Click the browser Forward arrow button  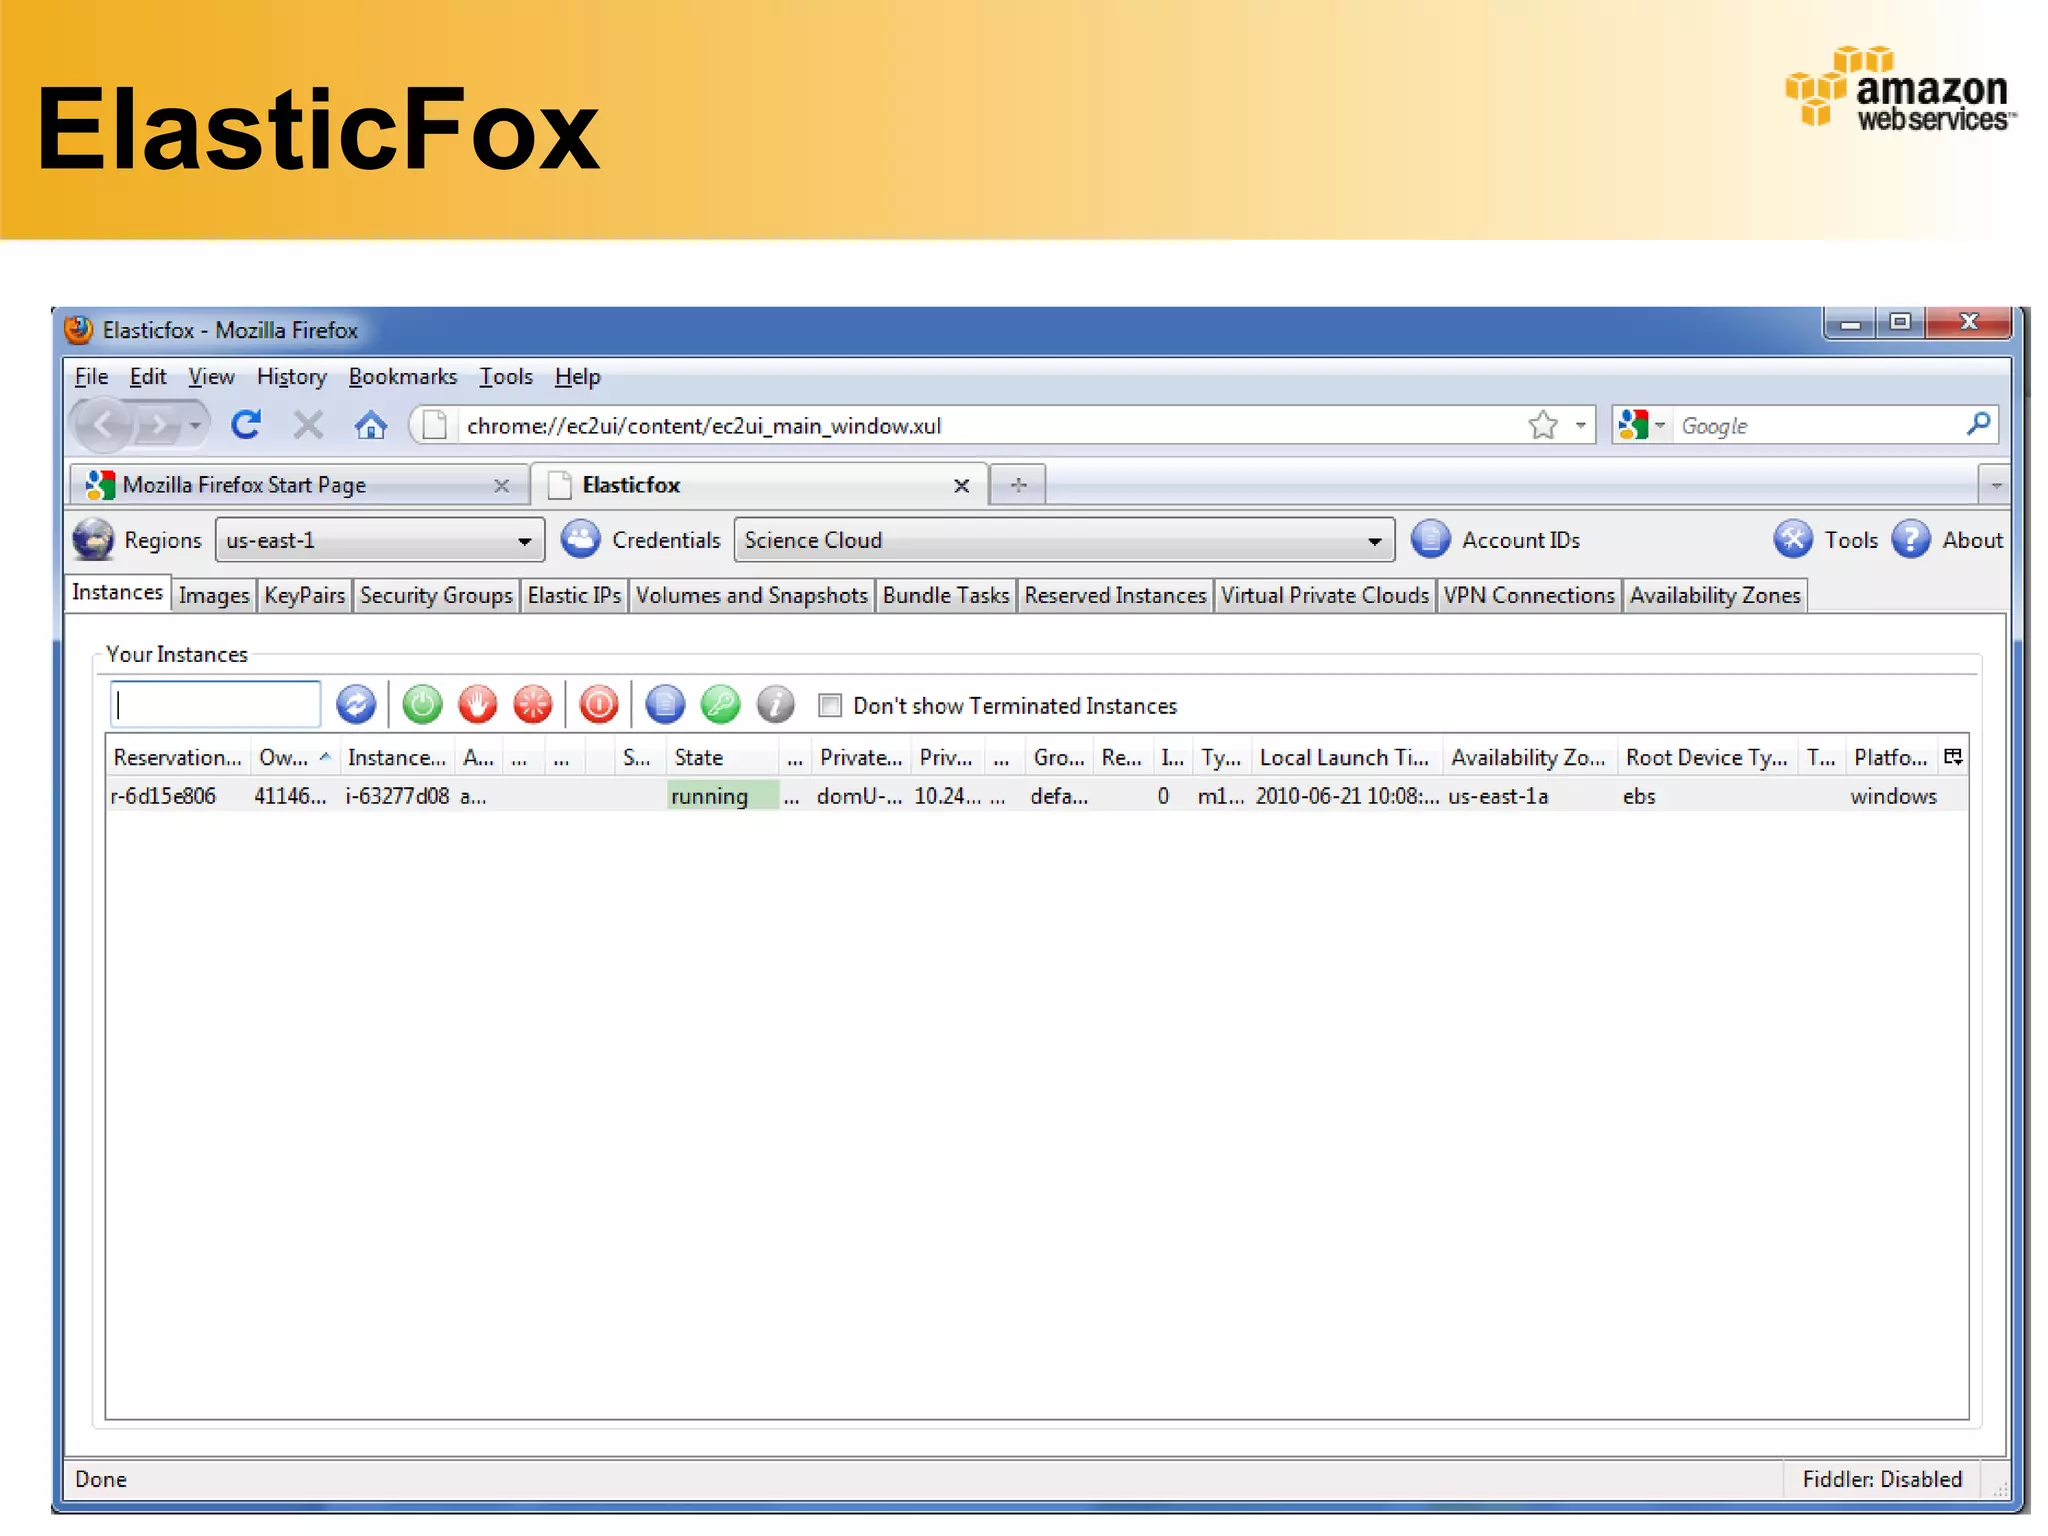coord(157,425)
